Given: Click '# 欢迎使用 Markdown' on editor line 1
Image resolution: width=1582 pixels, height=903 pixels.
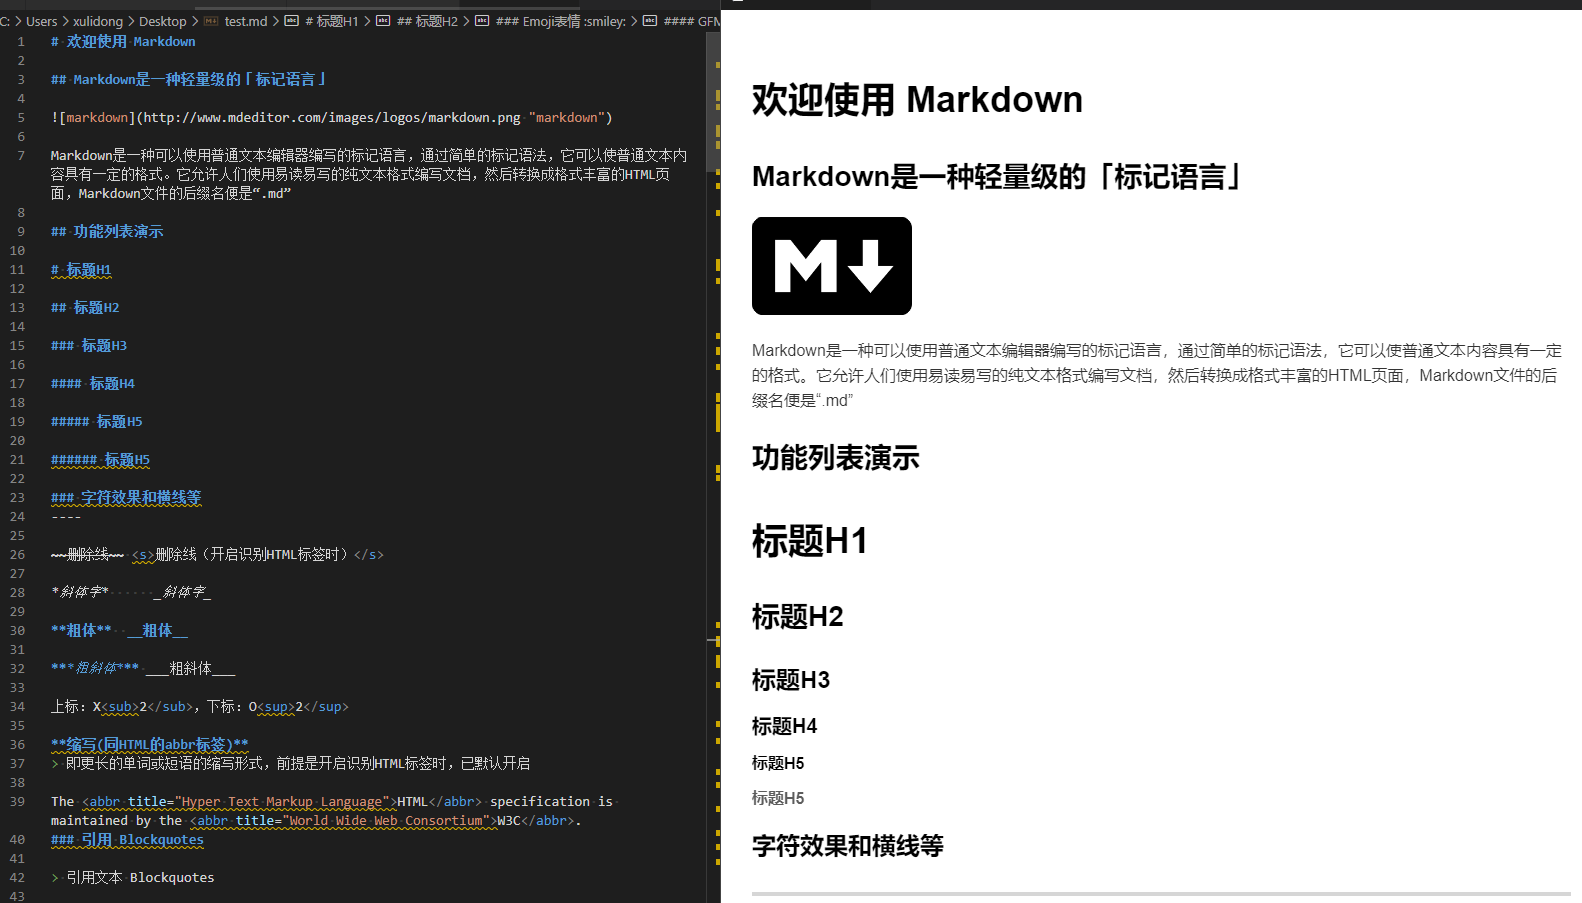Looking at the screenshot, I should pos(123,41).
